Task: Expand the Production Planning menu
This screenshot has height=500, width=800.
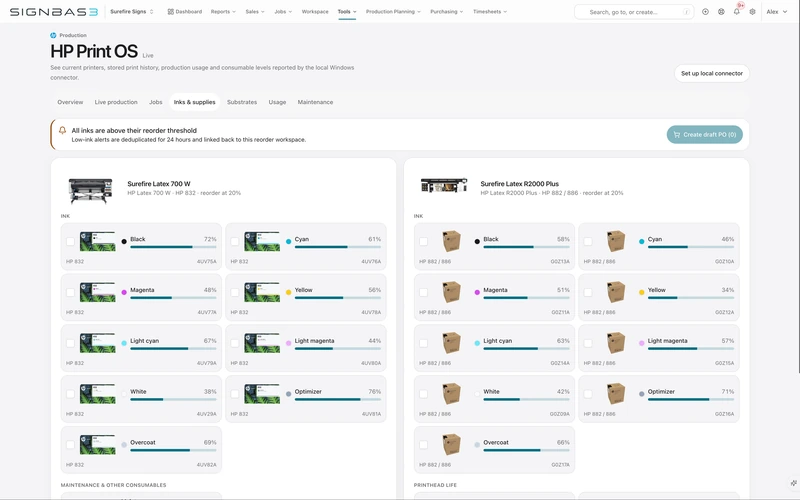Action: click(393, 12)
